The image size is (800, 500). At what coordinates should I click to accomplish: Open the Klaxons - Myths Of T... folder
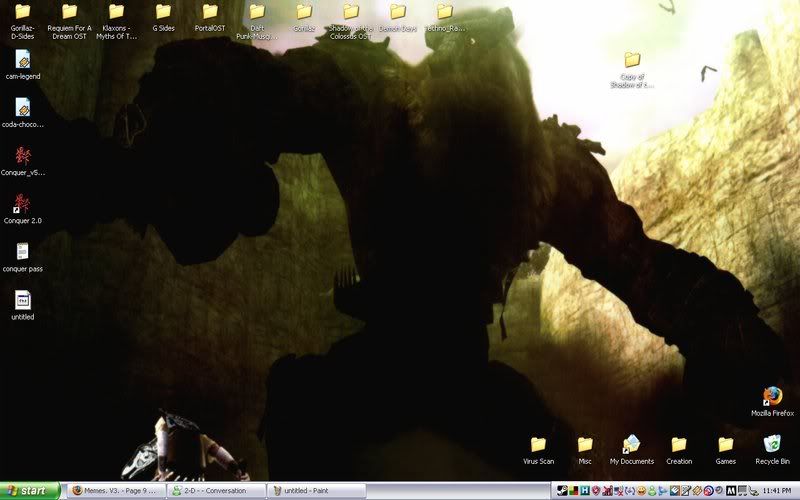116,21
